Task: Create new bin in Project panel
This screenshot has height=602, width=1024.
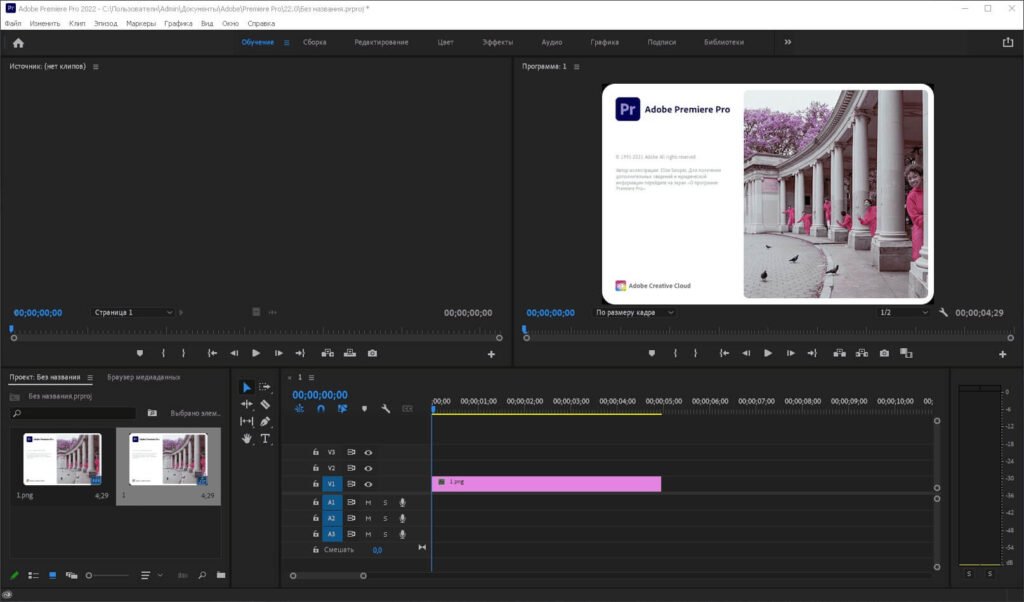Action: click(221, 575)
